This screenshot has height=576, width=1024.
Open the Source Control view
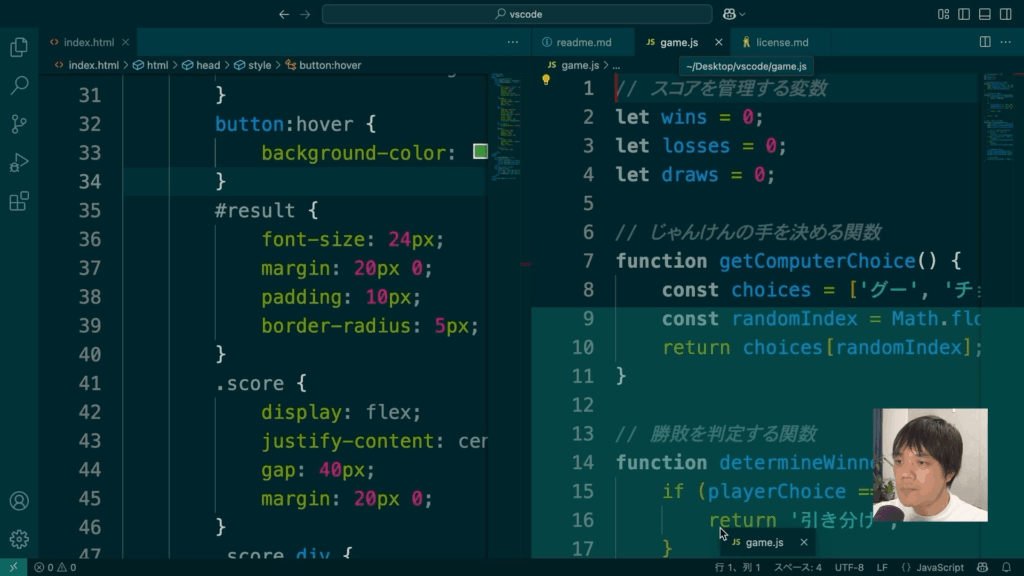18,124
